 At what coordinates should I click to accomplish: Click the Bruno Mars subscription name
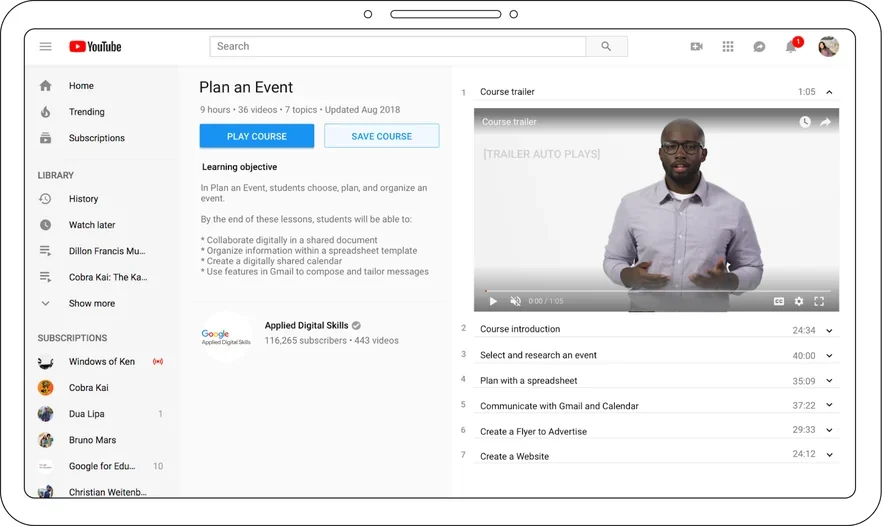92,440
